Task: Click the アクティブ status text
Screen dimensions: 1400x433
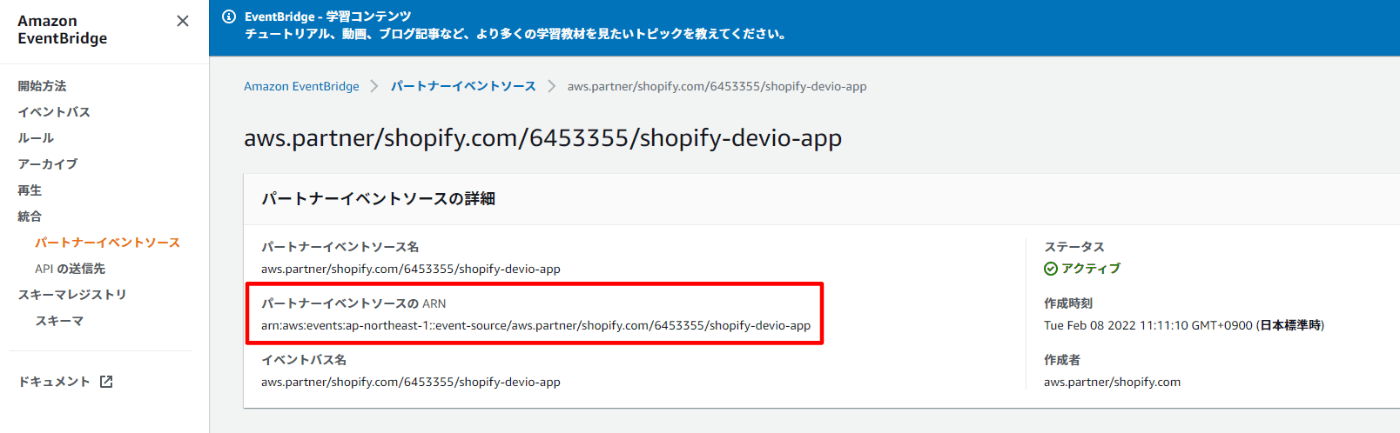Action: click(x=1091, y=269)
